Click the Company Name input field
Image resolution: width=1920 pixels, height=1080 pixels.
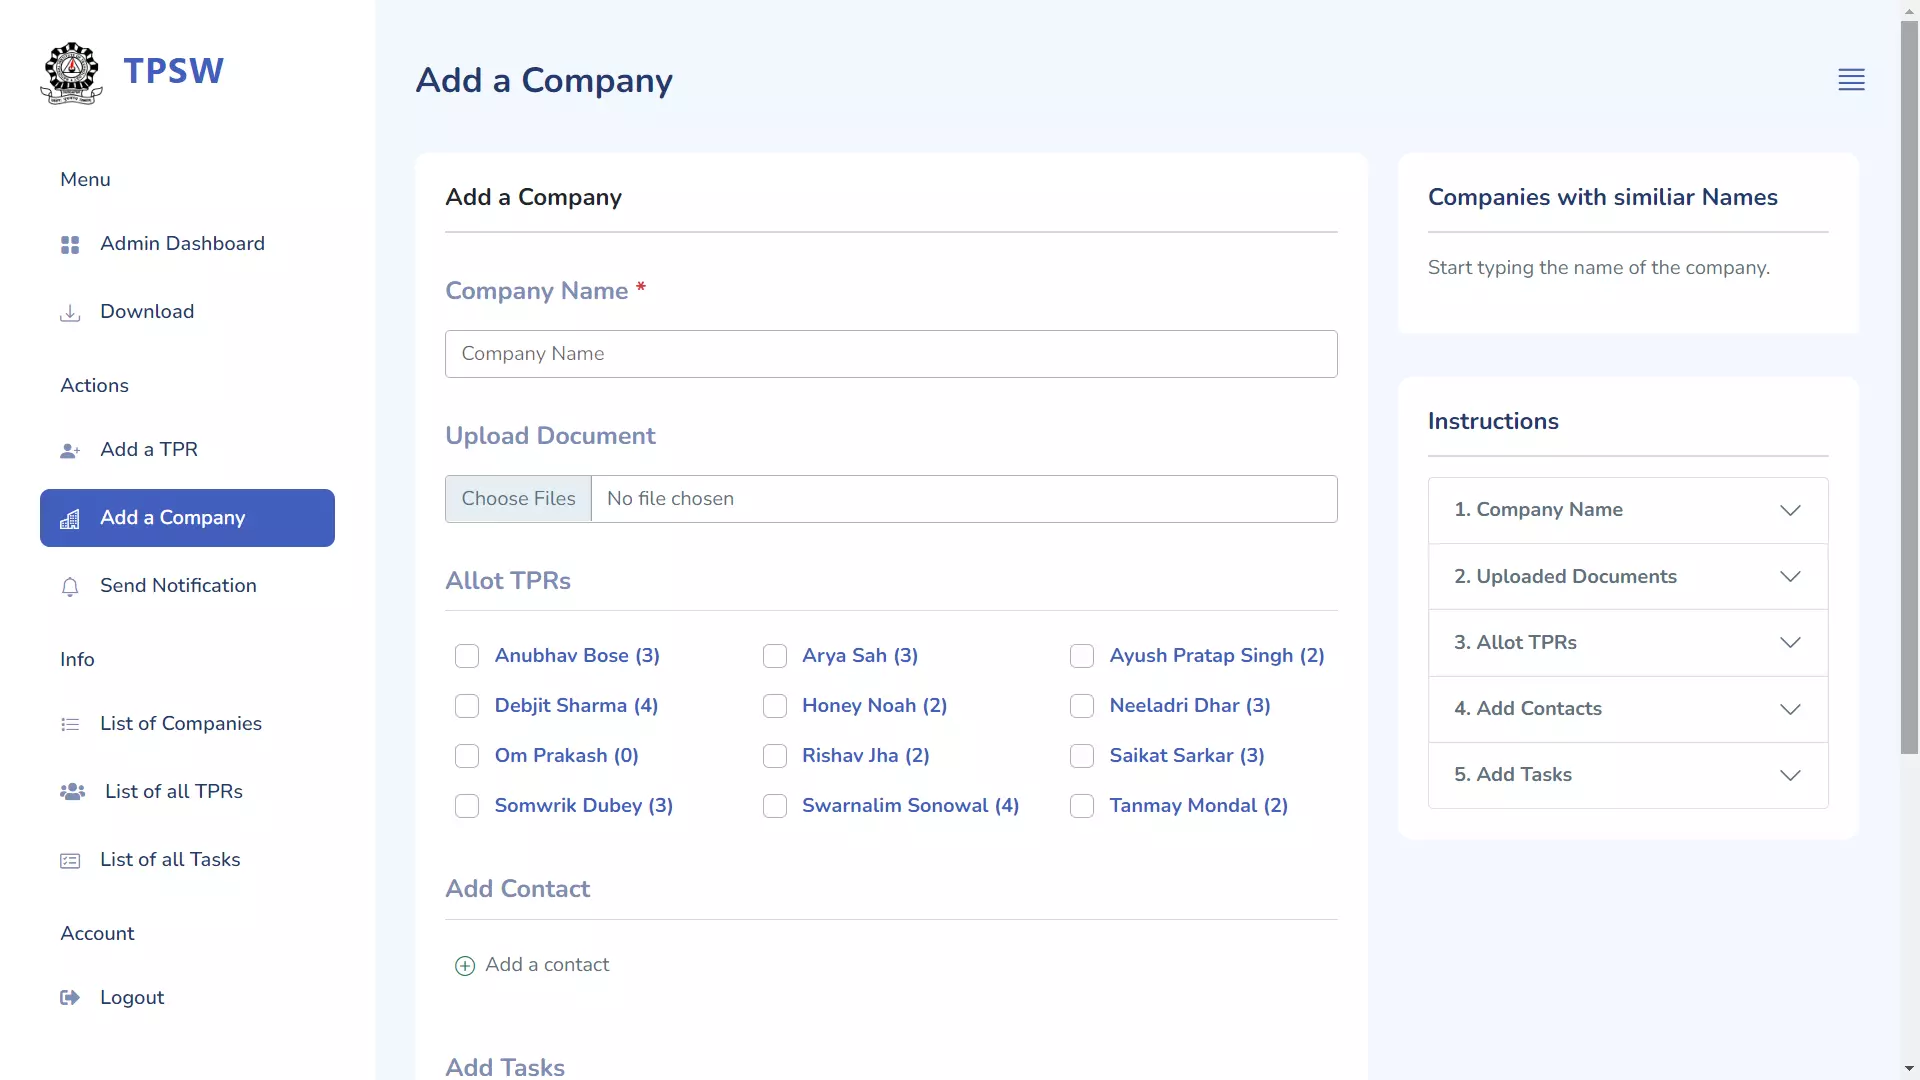890,352
